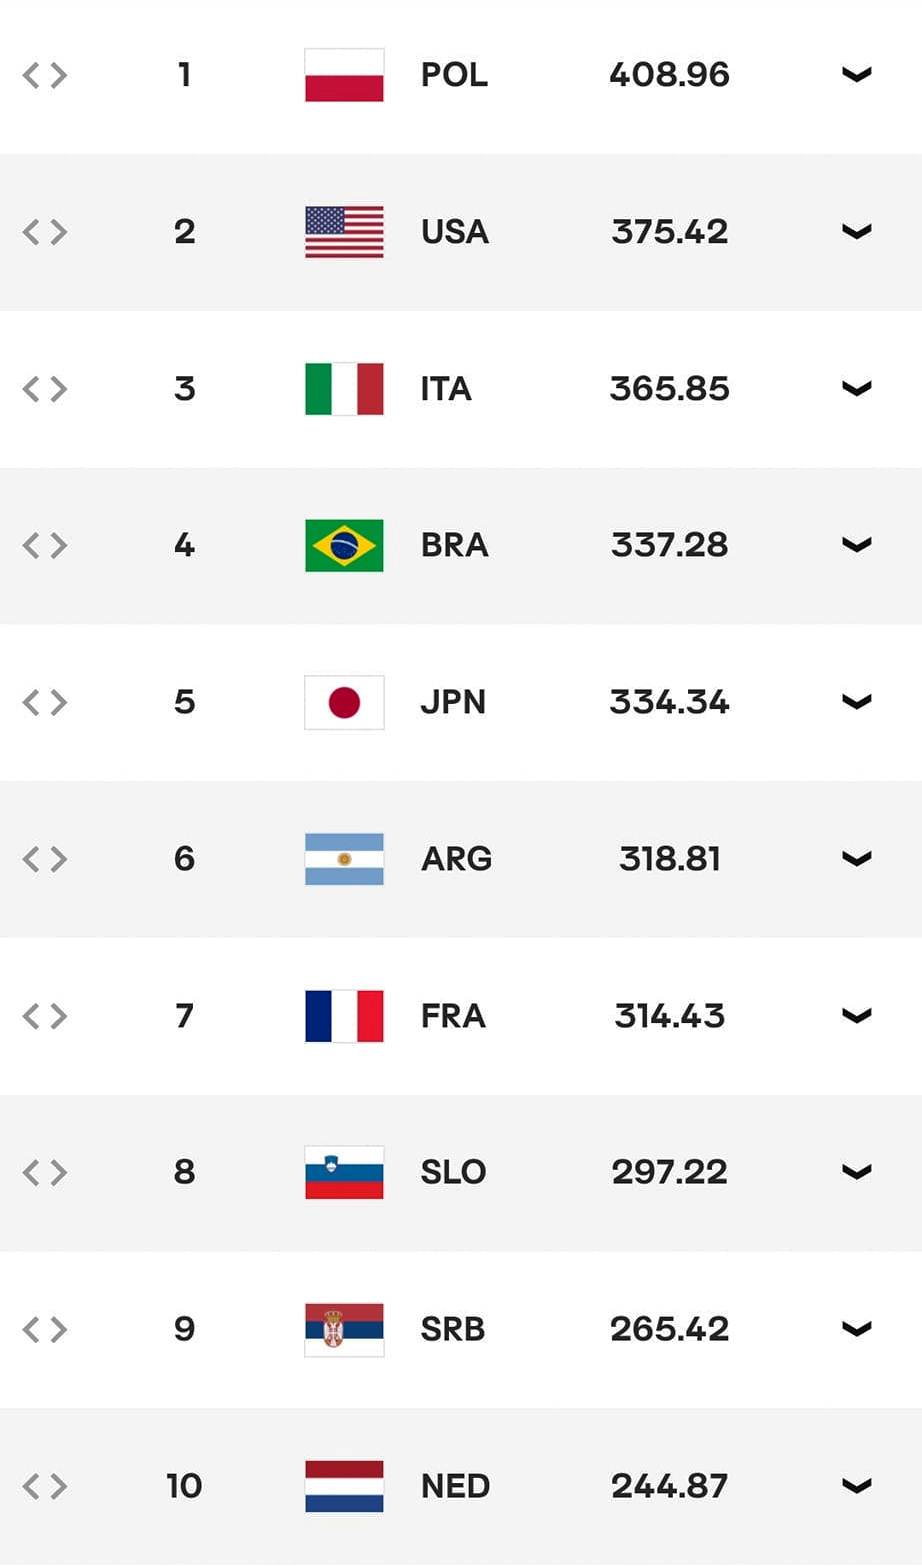Image resolution: width=922 pixels, height=1567 pixels.
Task: Select the Netherlands flag icon
Action: point(344,1486)
